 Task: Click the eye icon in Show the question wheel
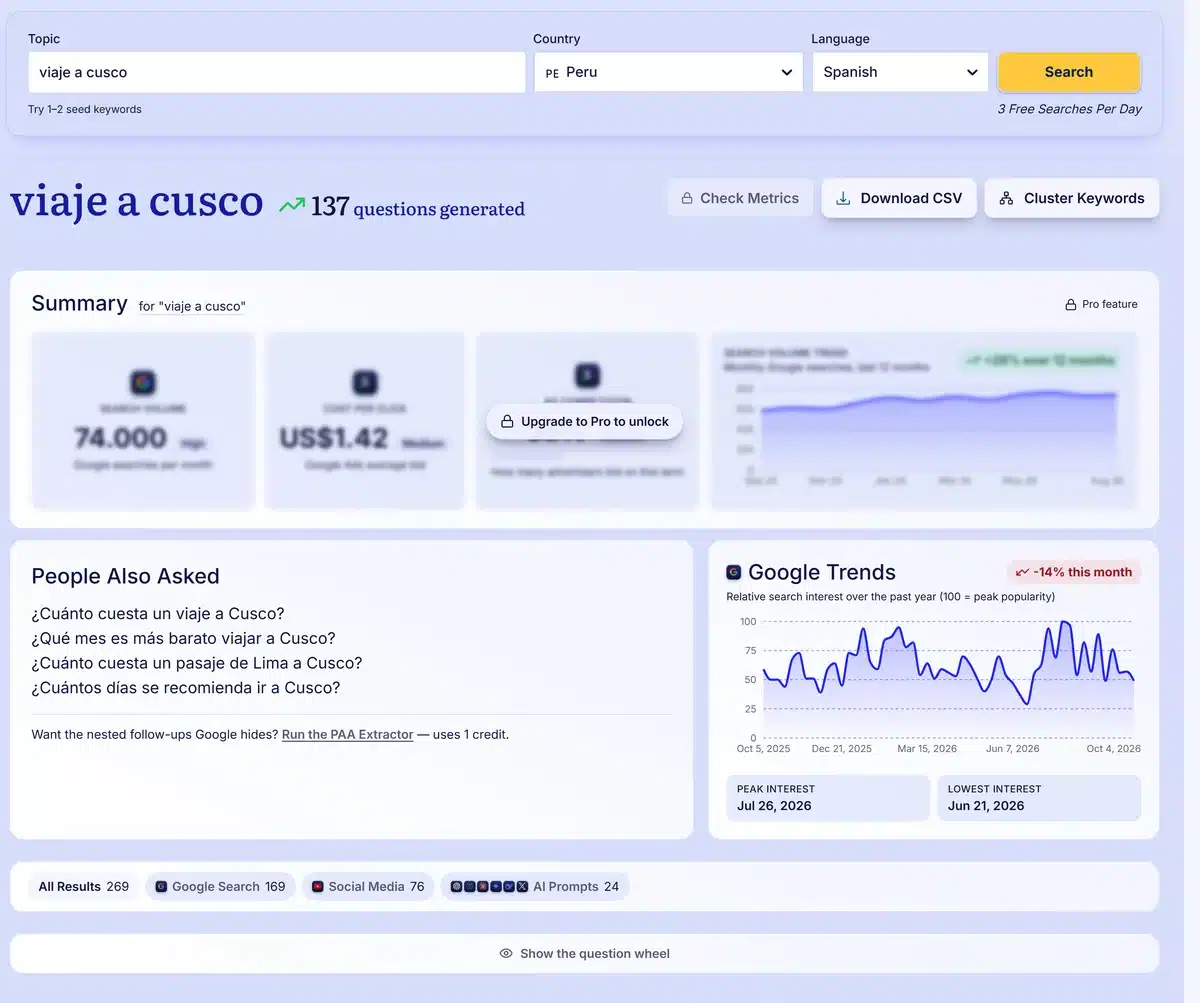click(506, 953)
